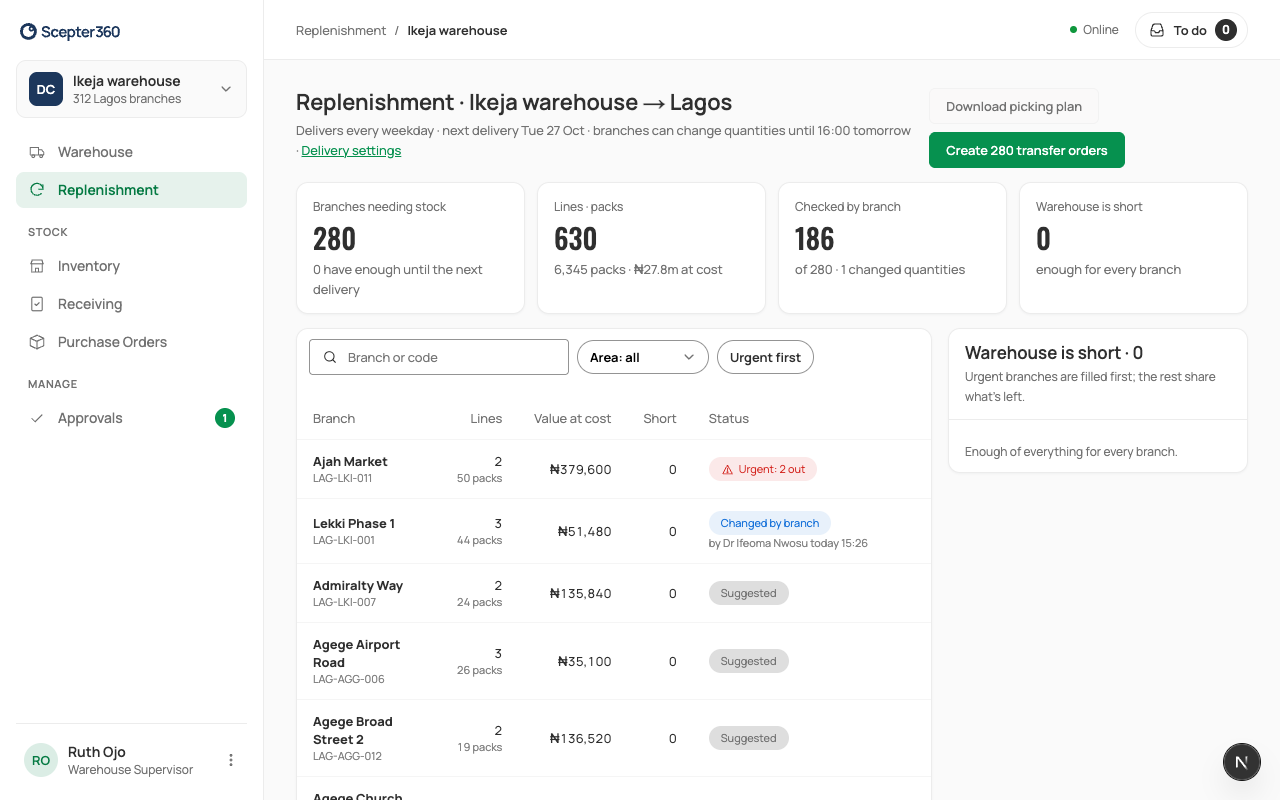Screen dimensions: 1280x800
Task: Click the Receiving clipboard-check icon
Action: point(37,304)
